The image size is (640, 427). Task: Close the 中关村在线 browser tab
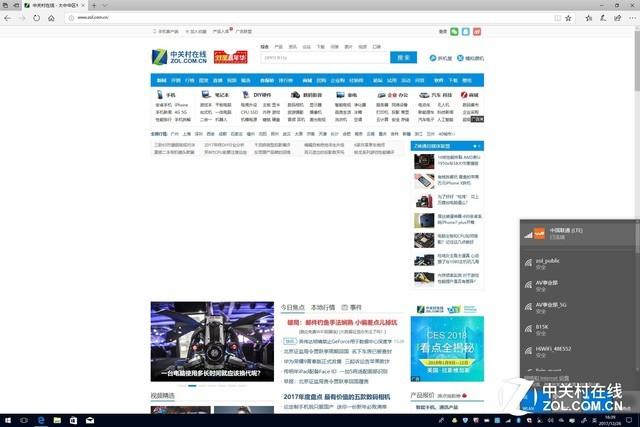[x=83, y=5]
